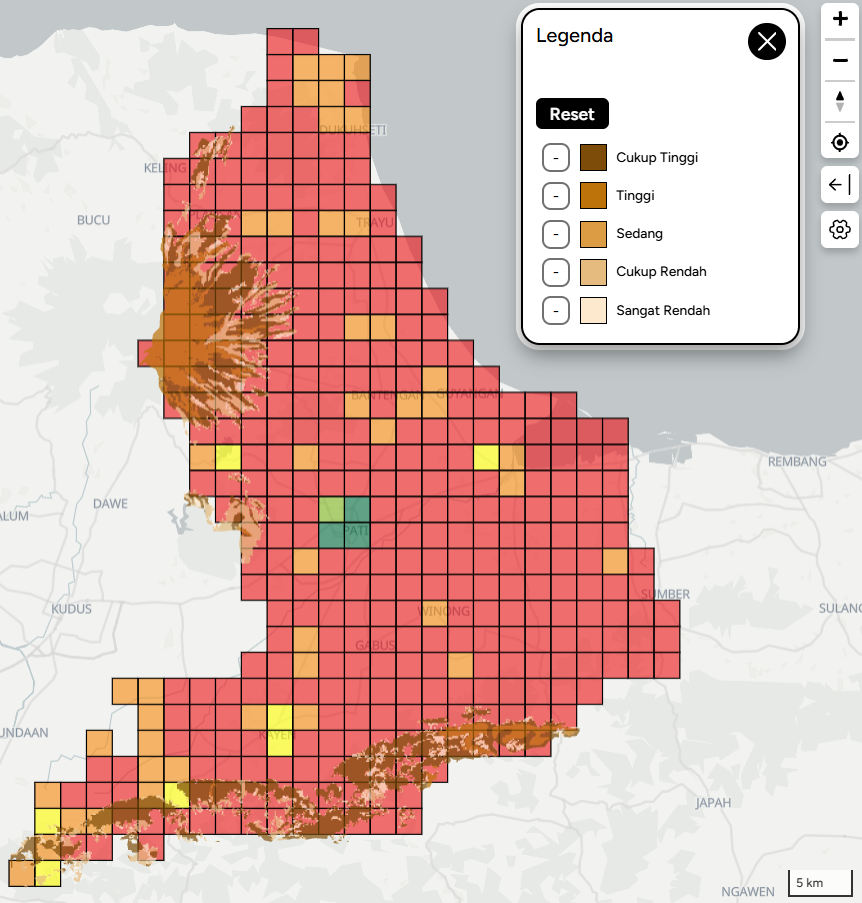Click the 5 km scale bar
862x903 pixels.
tap(819, 884)
